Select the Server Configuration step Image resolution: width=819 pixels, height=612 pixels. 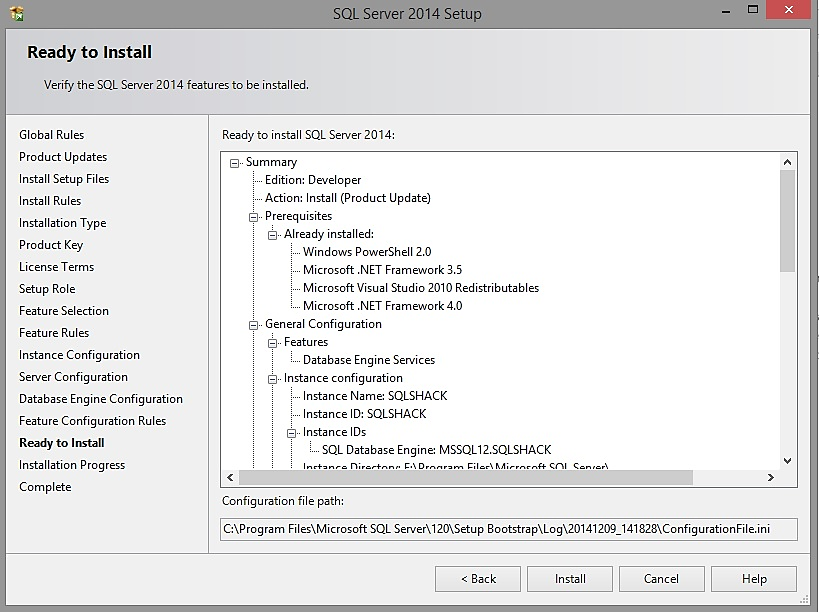tap(73, 376)
